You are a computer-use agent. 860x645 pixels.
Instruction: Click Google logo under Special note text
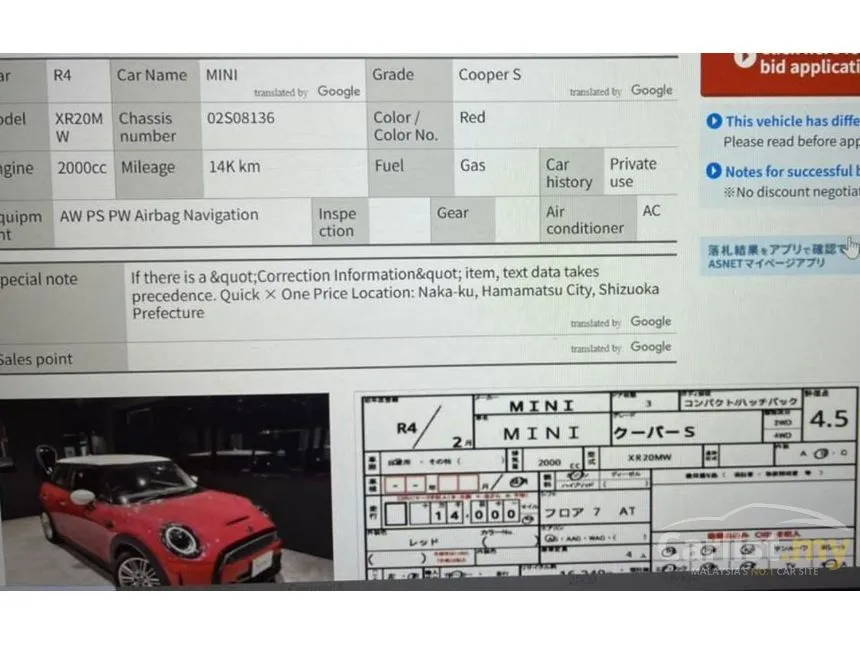pos(650,321)
